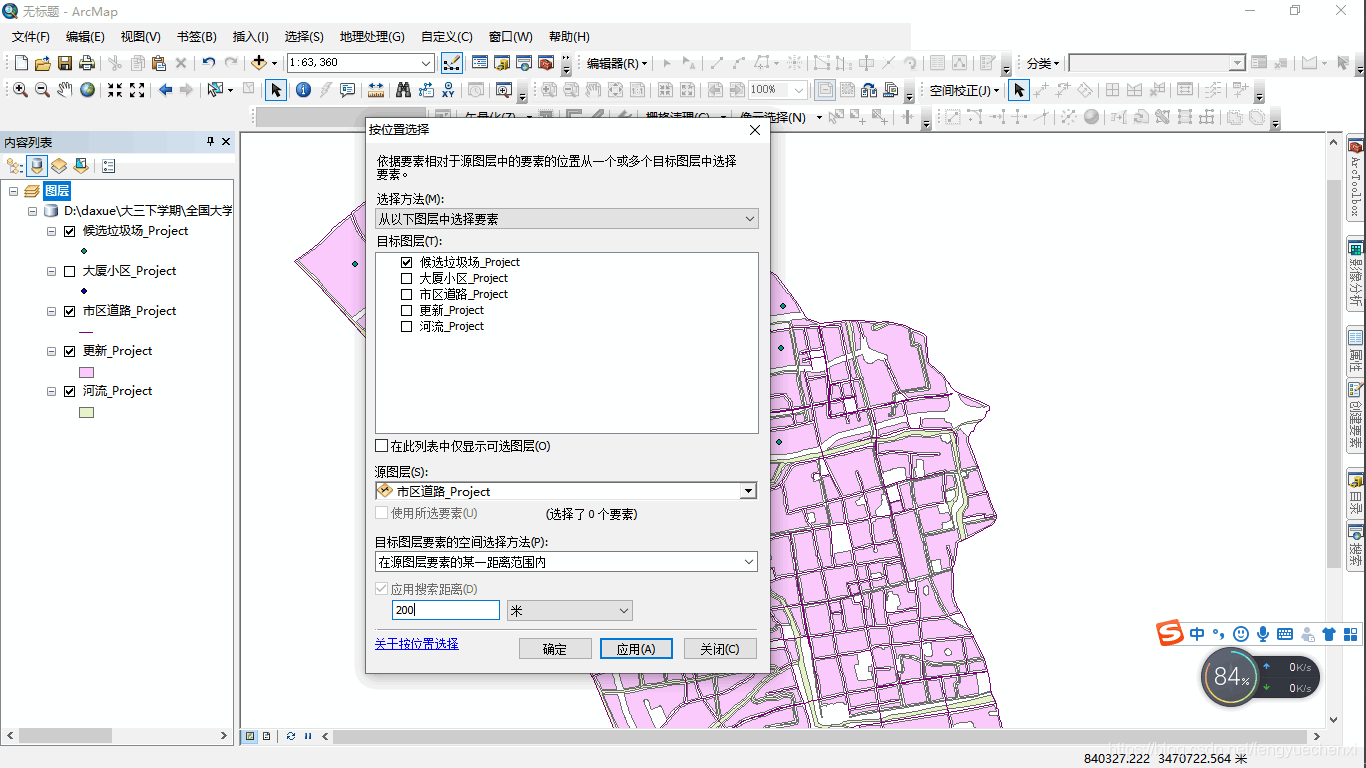Open the 空间校正(J) dropdown menu

[x=964, y=90]
